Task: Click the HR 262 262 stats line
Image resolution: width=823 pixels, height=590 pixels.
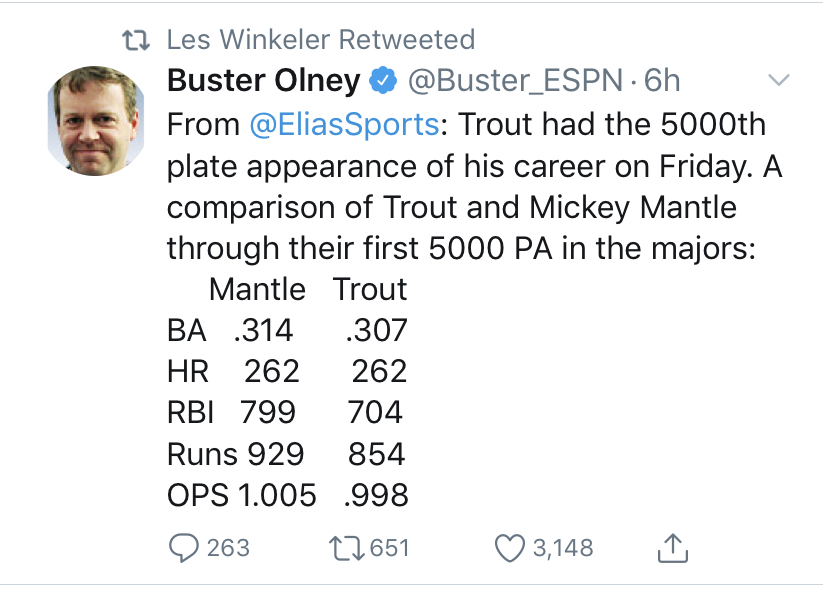Action: 287,371
